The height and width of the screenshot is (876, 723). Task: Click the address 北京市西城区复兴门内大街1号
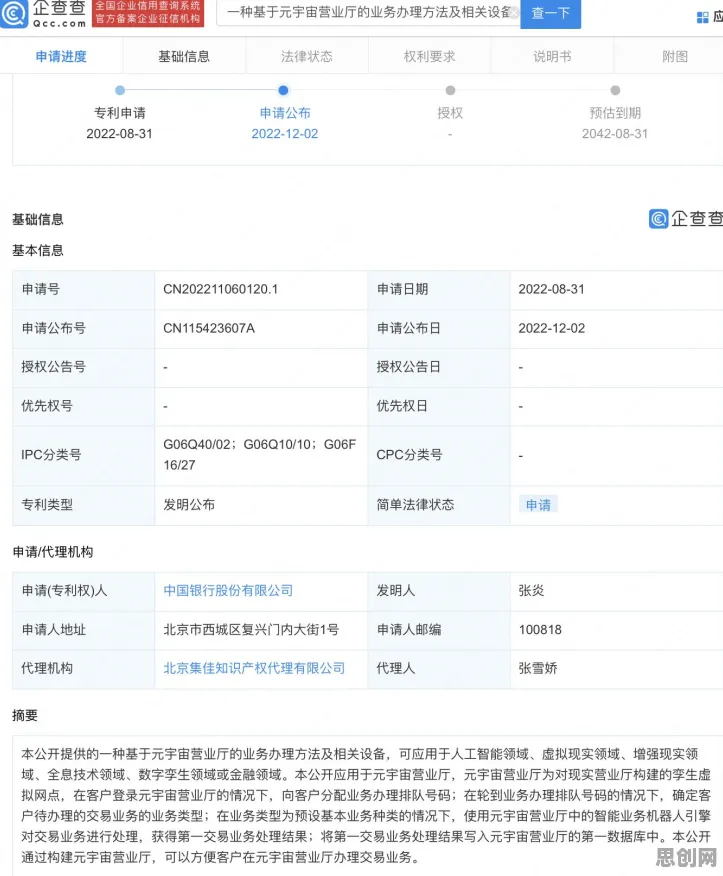(x=251, y=630)
